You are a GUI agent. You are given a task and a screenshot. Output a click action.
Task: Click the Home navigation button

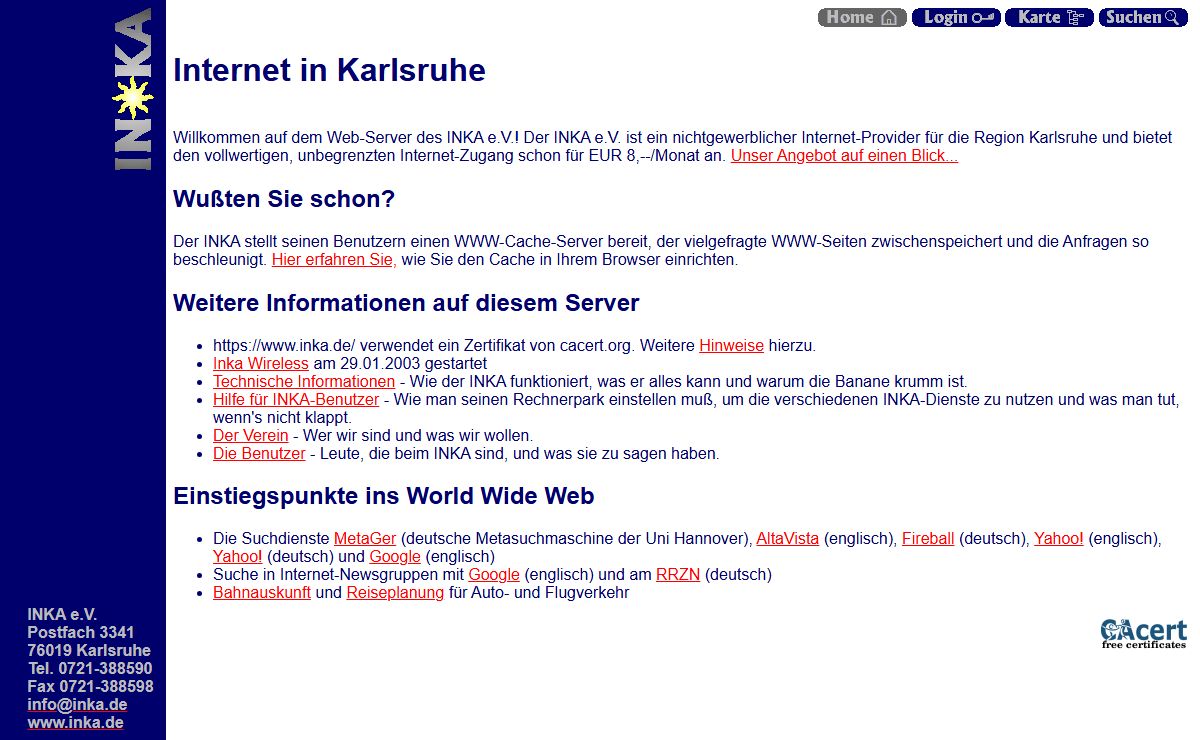click(862, 17)
